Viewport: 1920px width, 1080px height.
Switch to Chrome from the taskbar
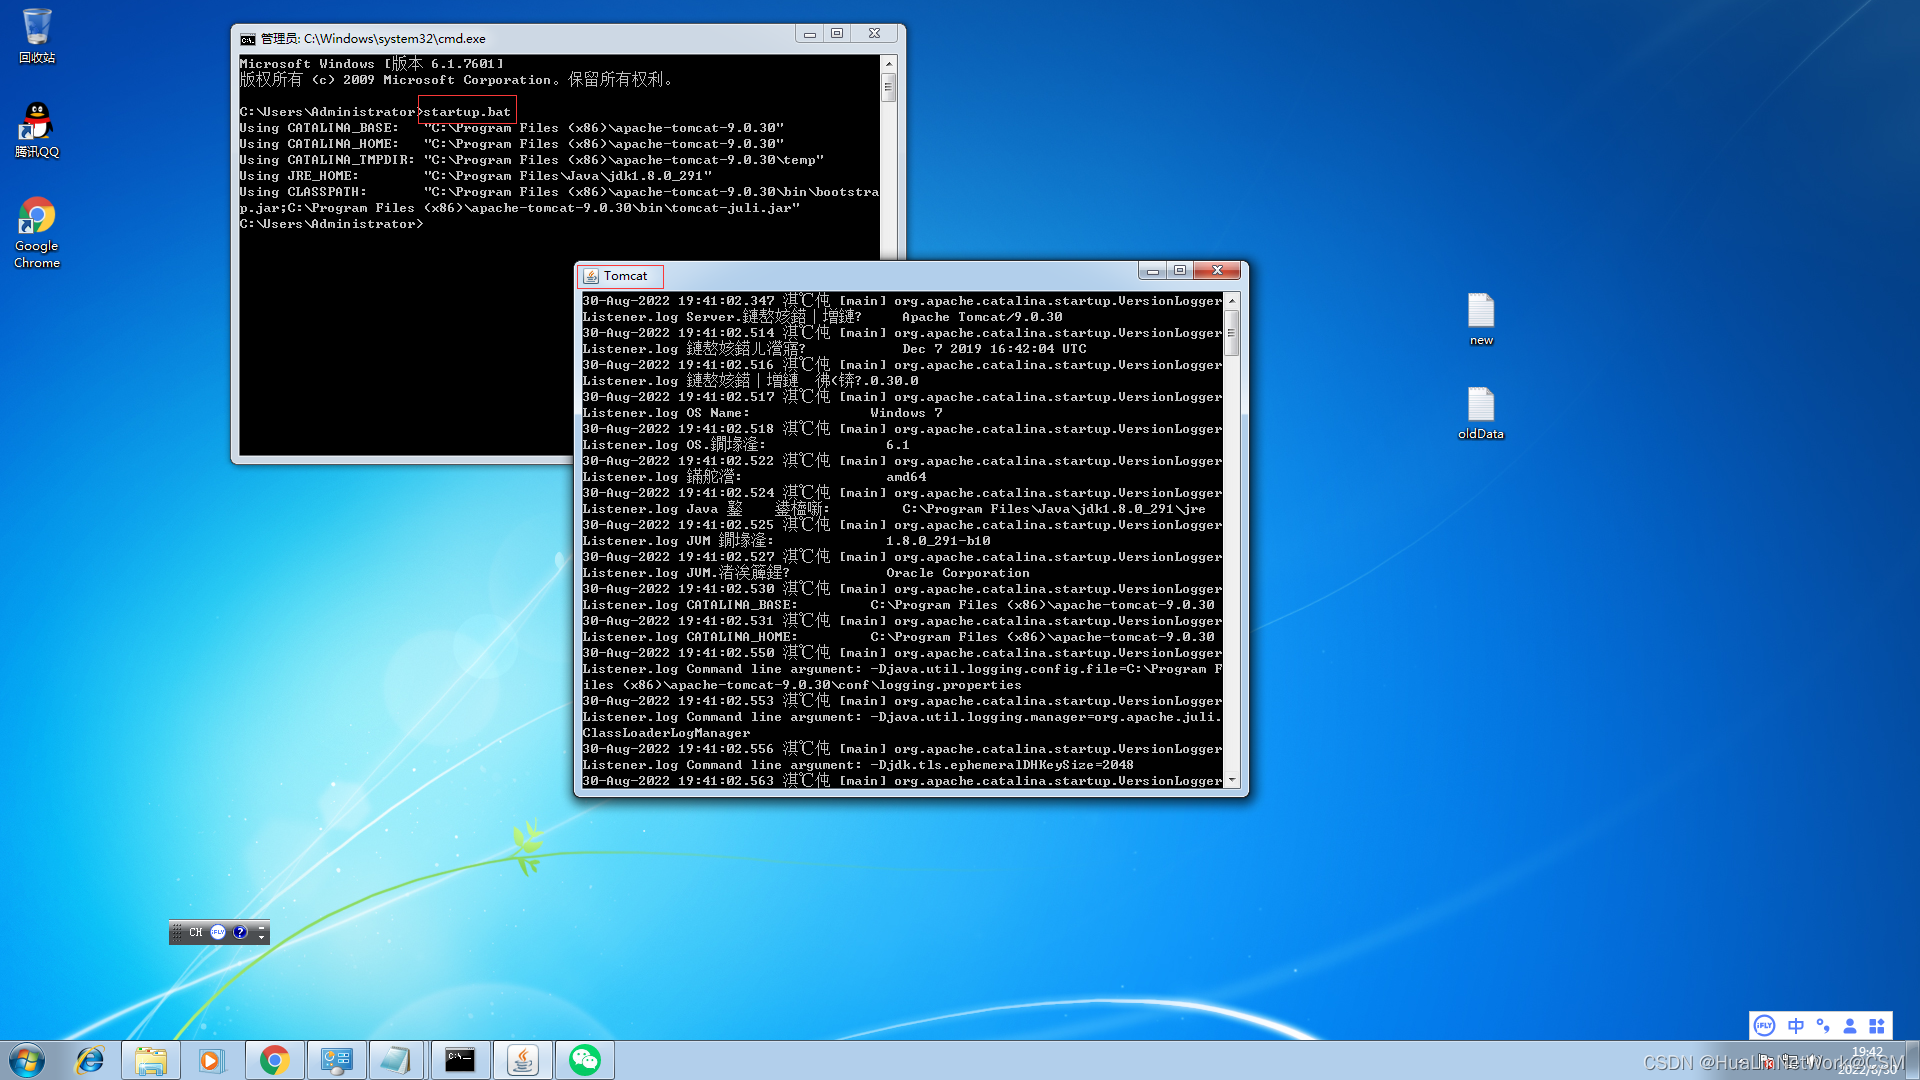[274, 1060]
